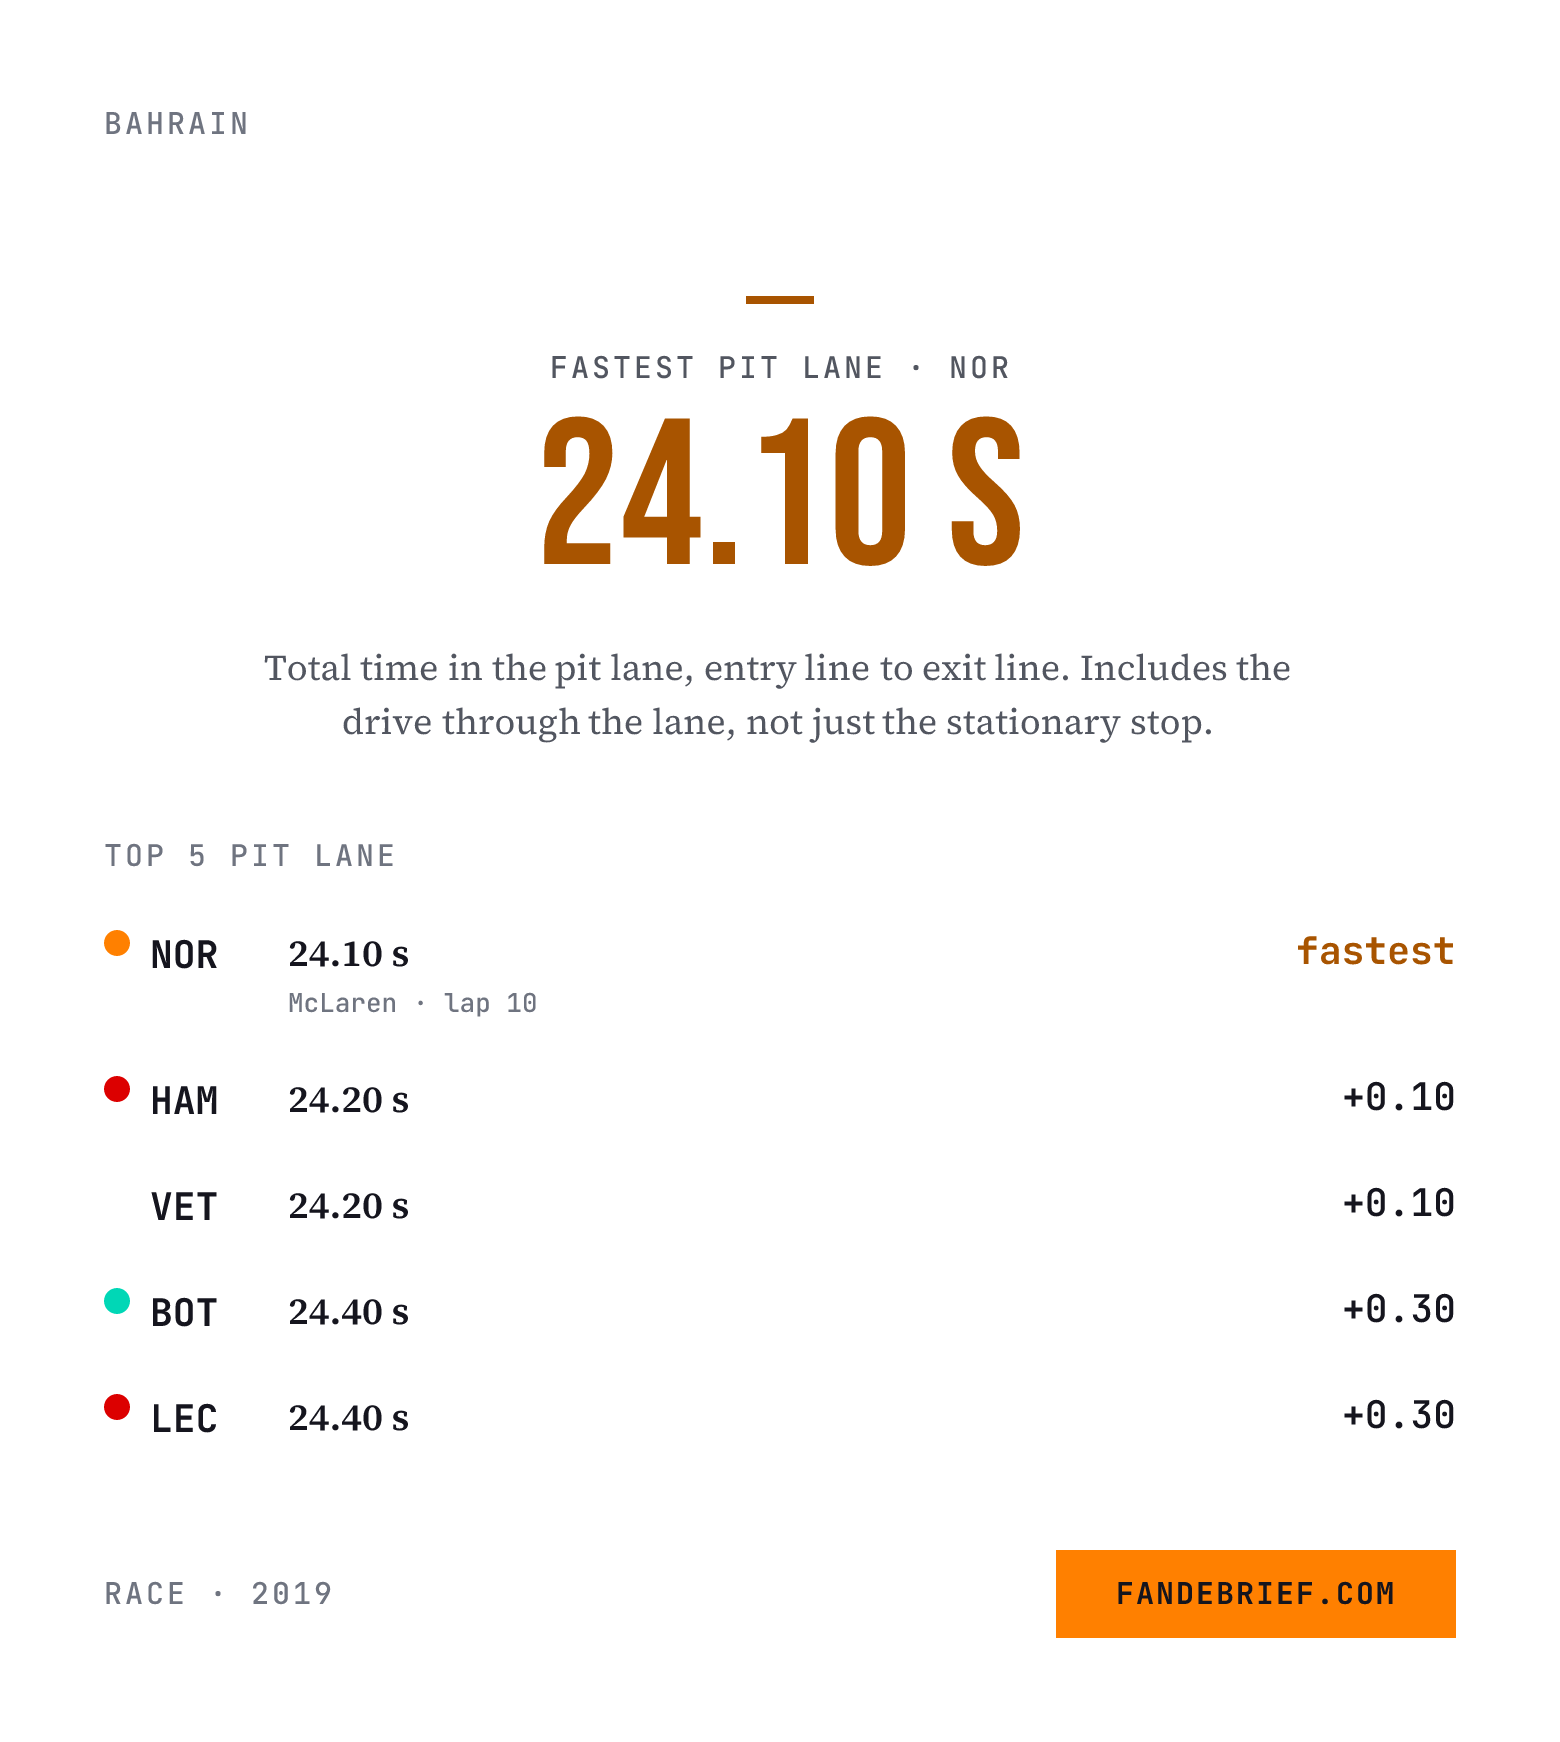
Task: Select the VET driver code
Action: point(184,1207)
